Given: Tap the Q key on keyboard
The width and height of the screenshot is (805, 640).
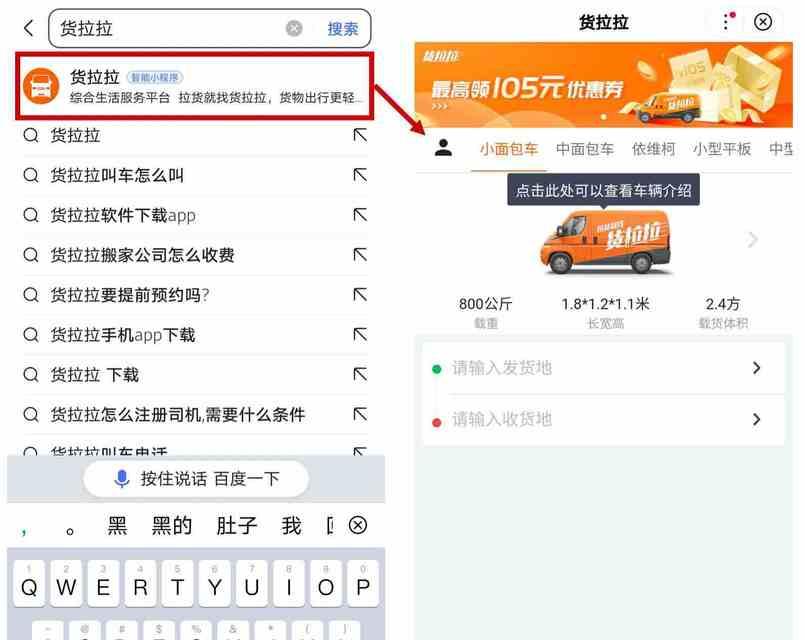Looking at the screenshot, I should [x=29, y=584].
